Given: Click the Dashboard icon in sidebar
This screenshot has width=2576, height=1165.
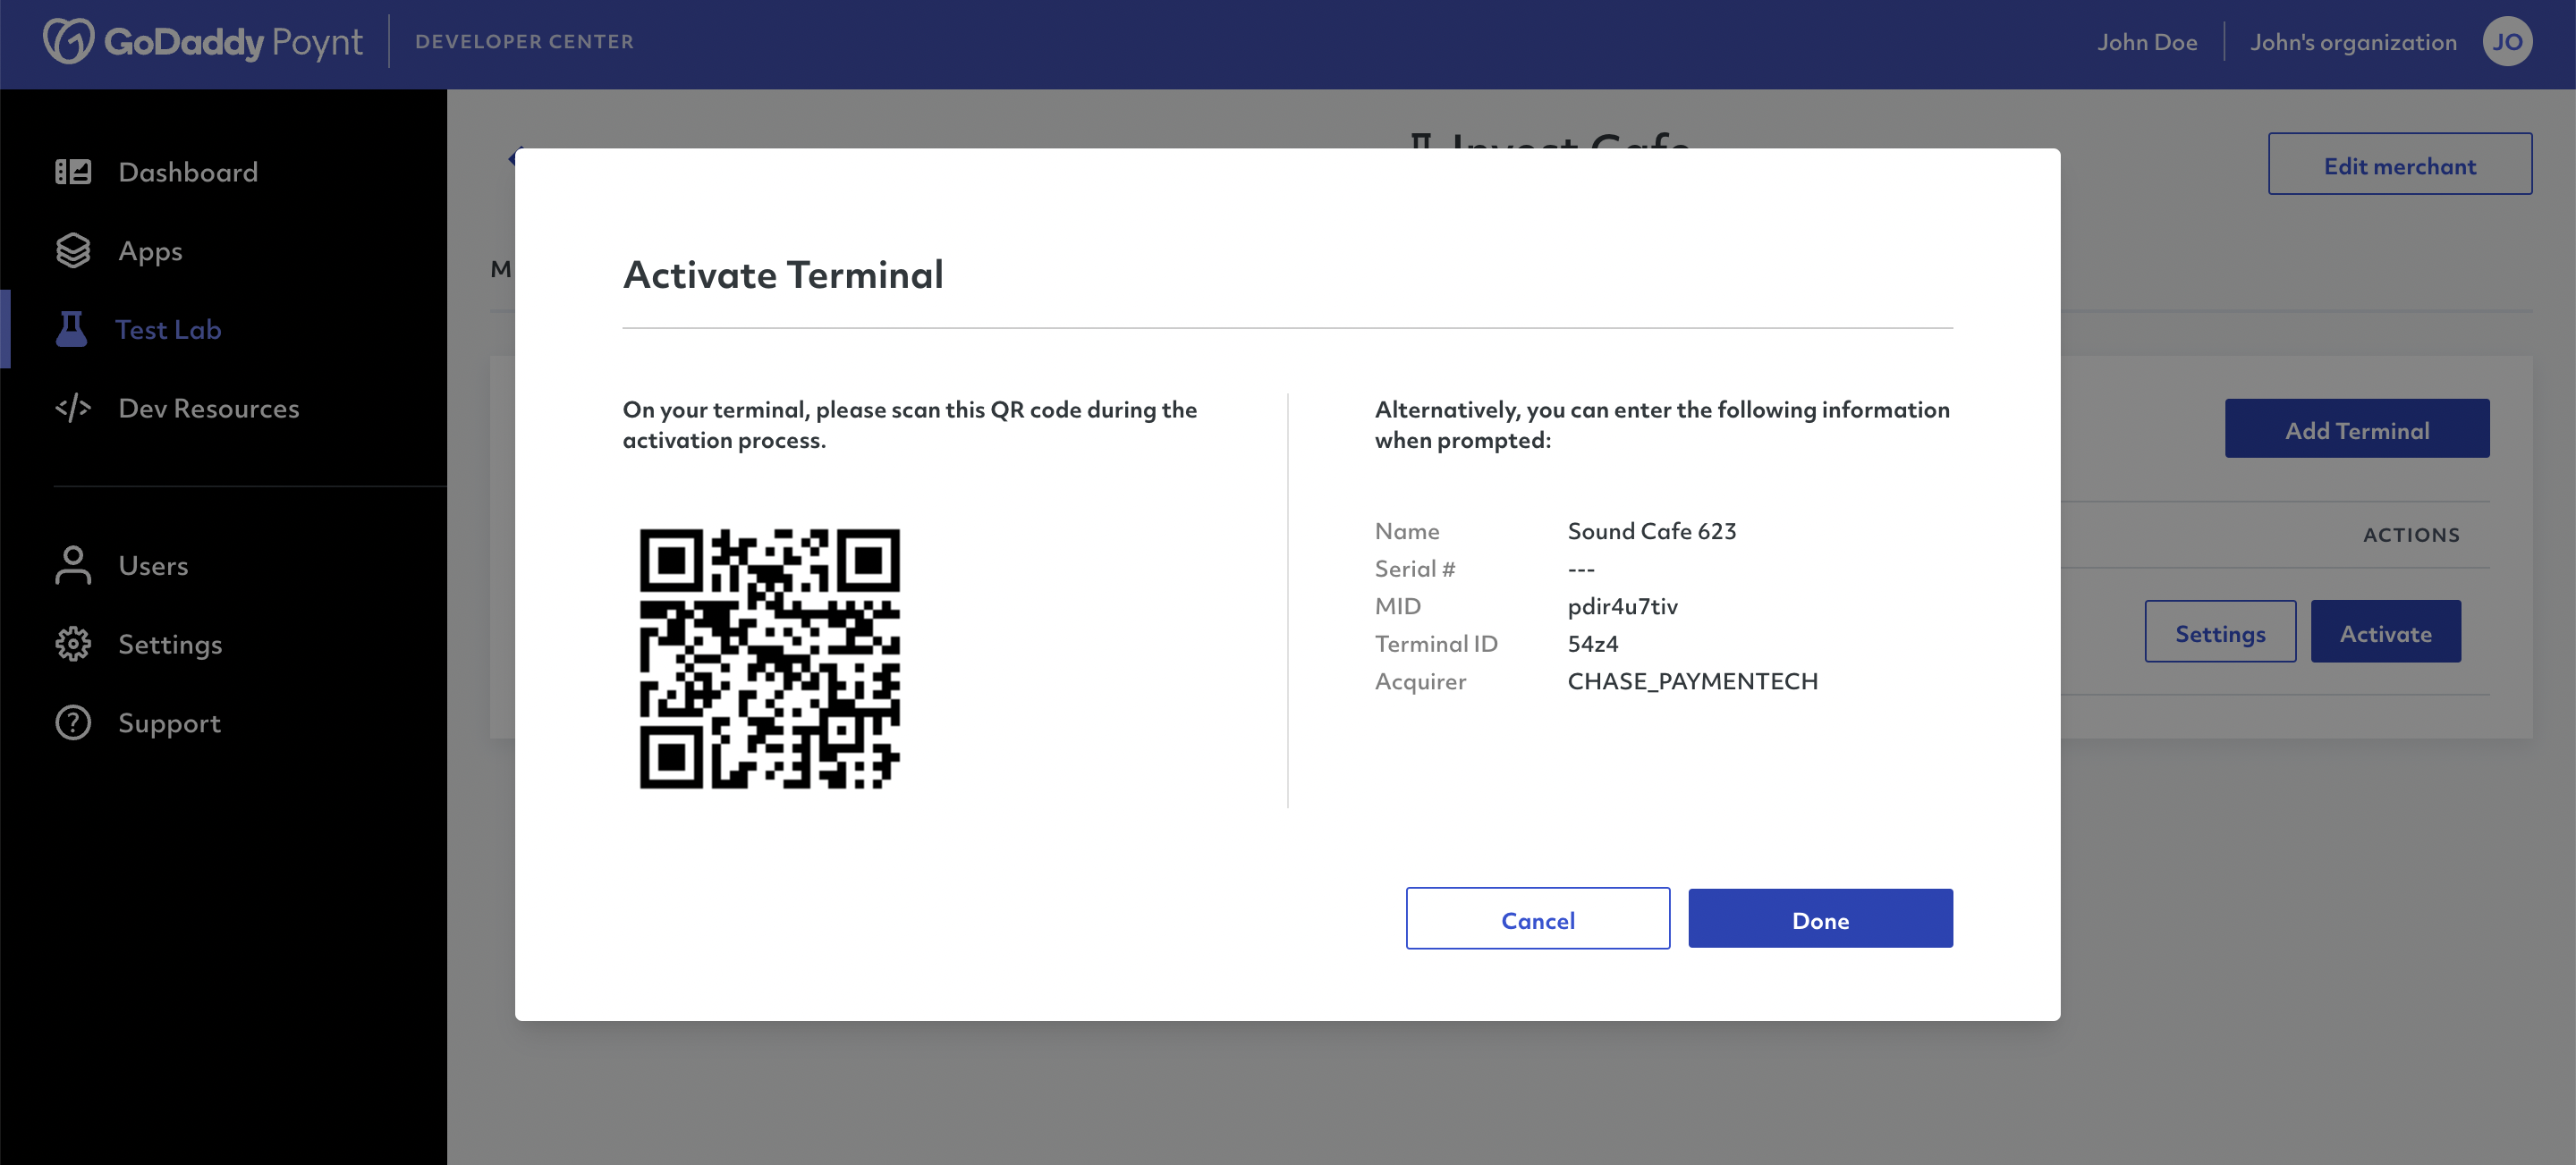Looking at the screenshot, I should click(72, 171).
